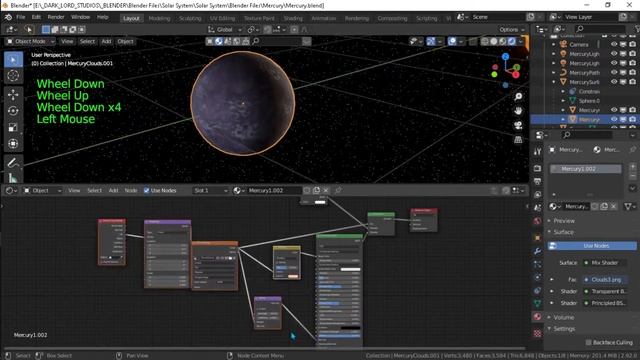
Task: Toggle render camera icon for MercuryPath row
Action: (632, 72)
